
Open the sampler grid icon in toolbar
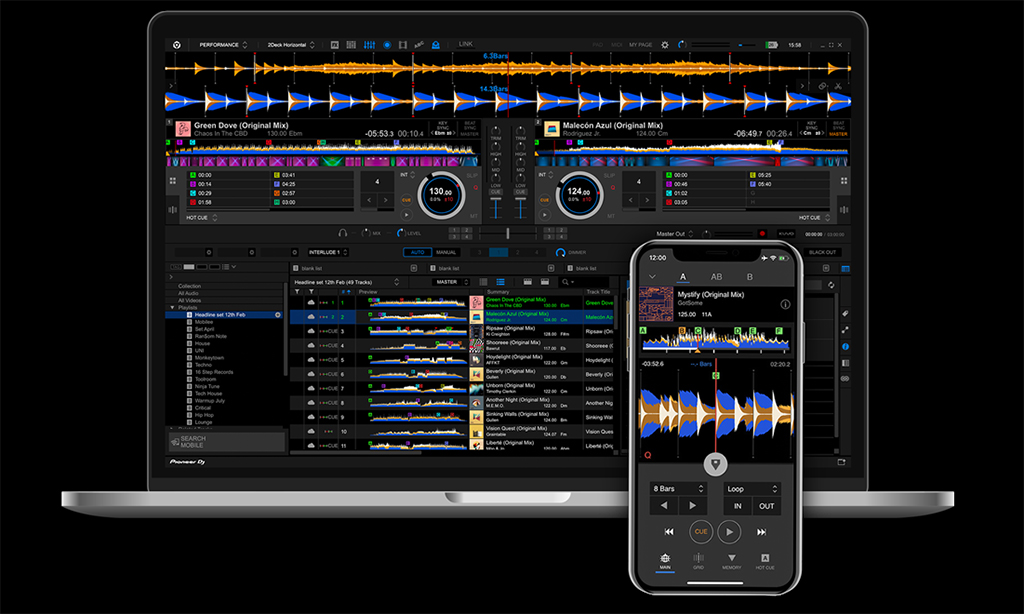point(351,45)
